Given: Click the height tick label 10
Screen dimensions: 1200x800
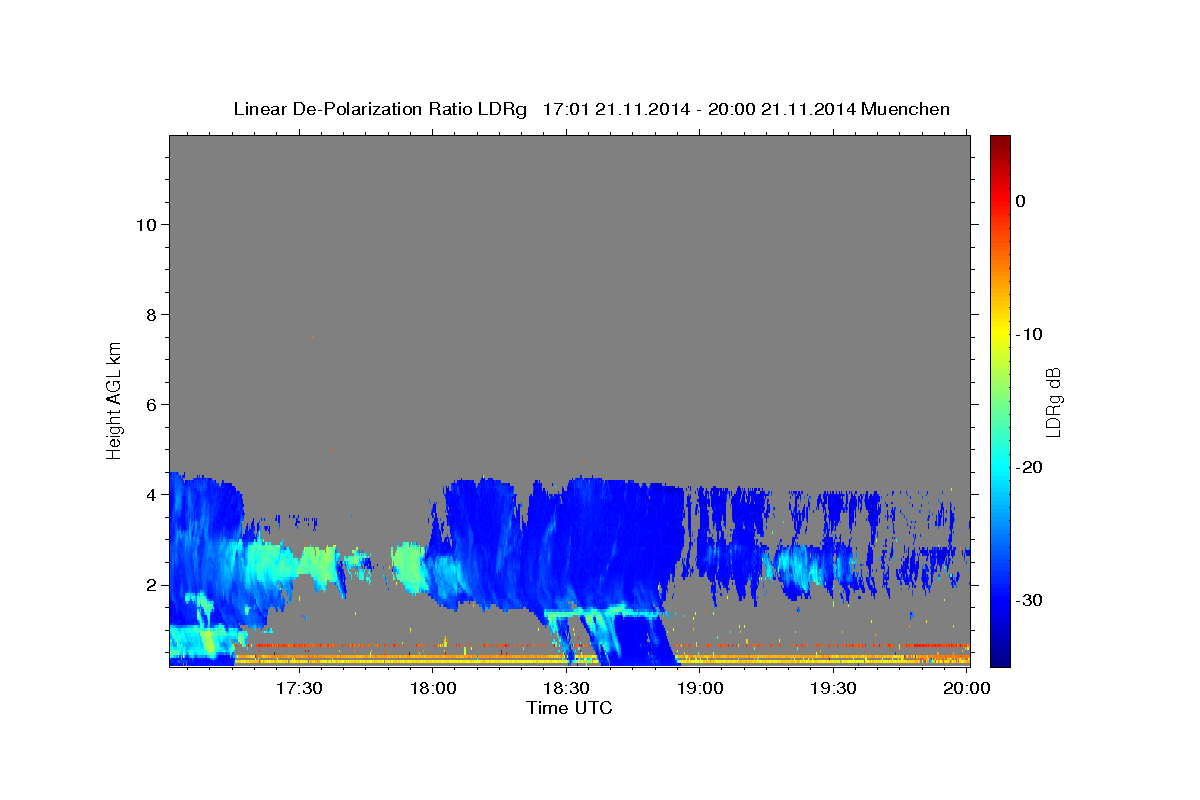Looking at the screenshot, I should tap(145, 225).
